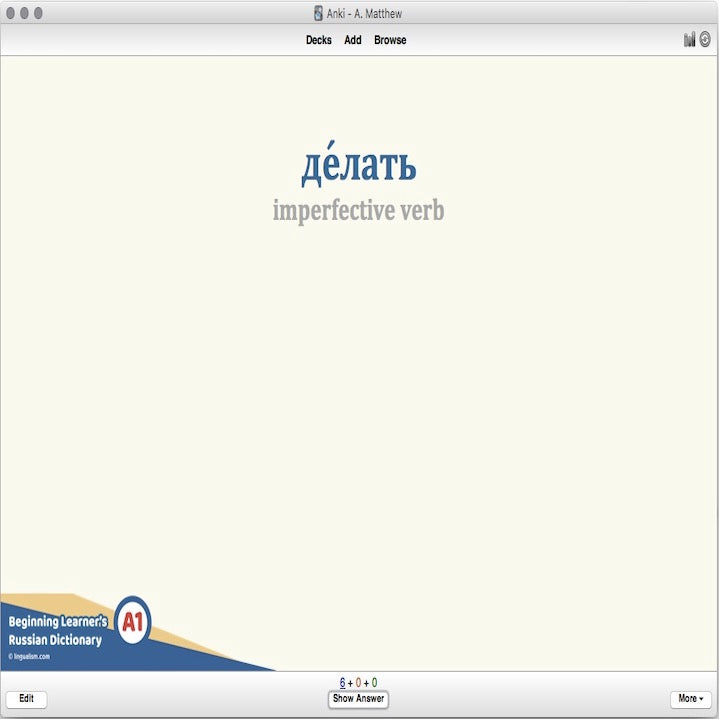Click the lingualism.com copyright text
The width and height of the screenshot is (719, 719).
29,657
